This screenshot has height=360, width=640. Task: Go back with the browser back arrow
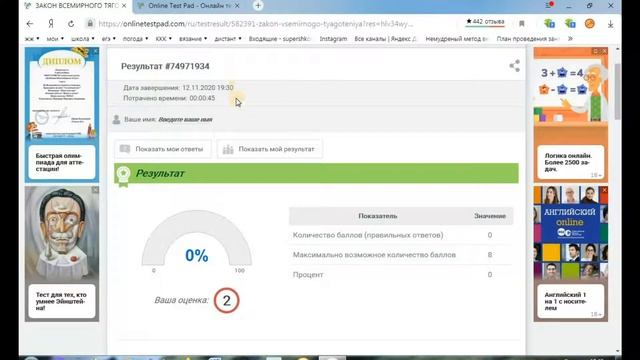pos(30,24)
